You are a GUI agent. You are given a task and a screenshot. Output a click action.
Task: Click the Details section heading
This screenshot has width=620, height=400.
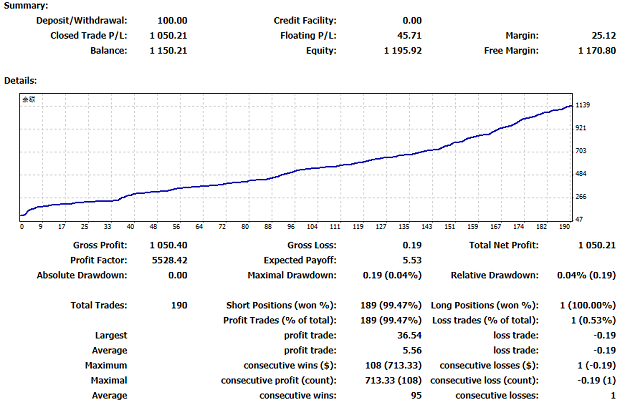(22, 78)
